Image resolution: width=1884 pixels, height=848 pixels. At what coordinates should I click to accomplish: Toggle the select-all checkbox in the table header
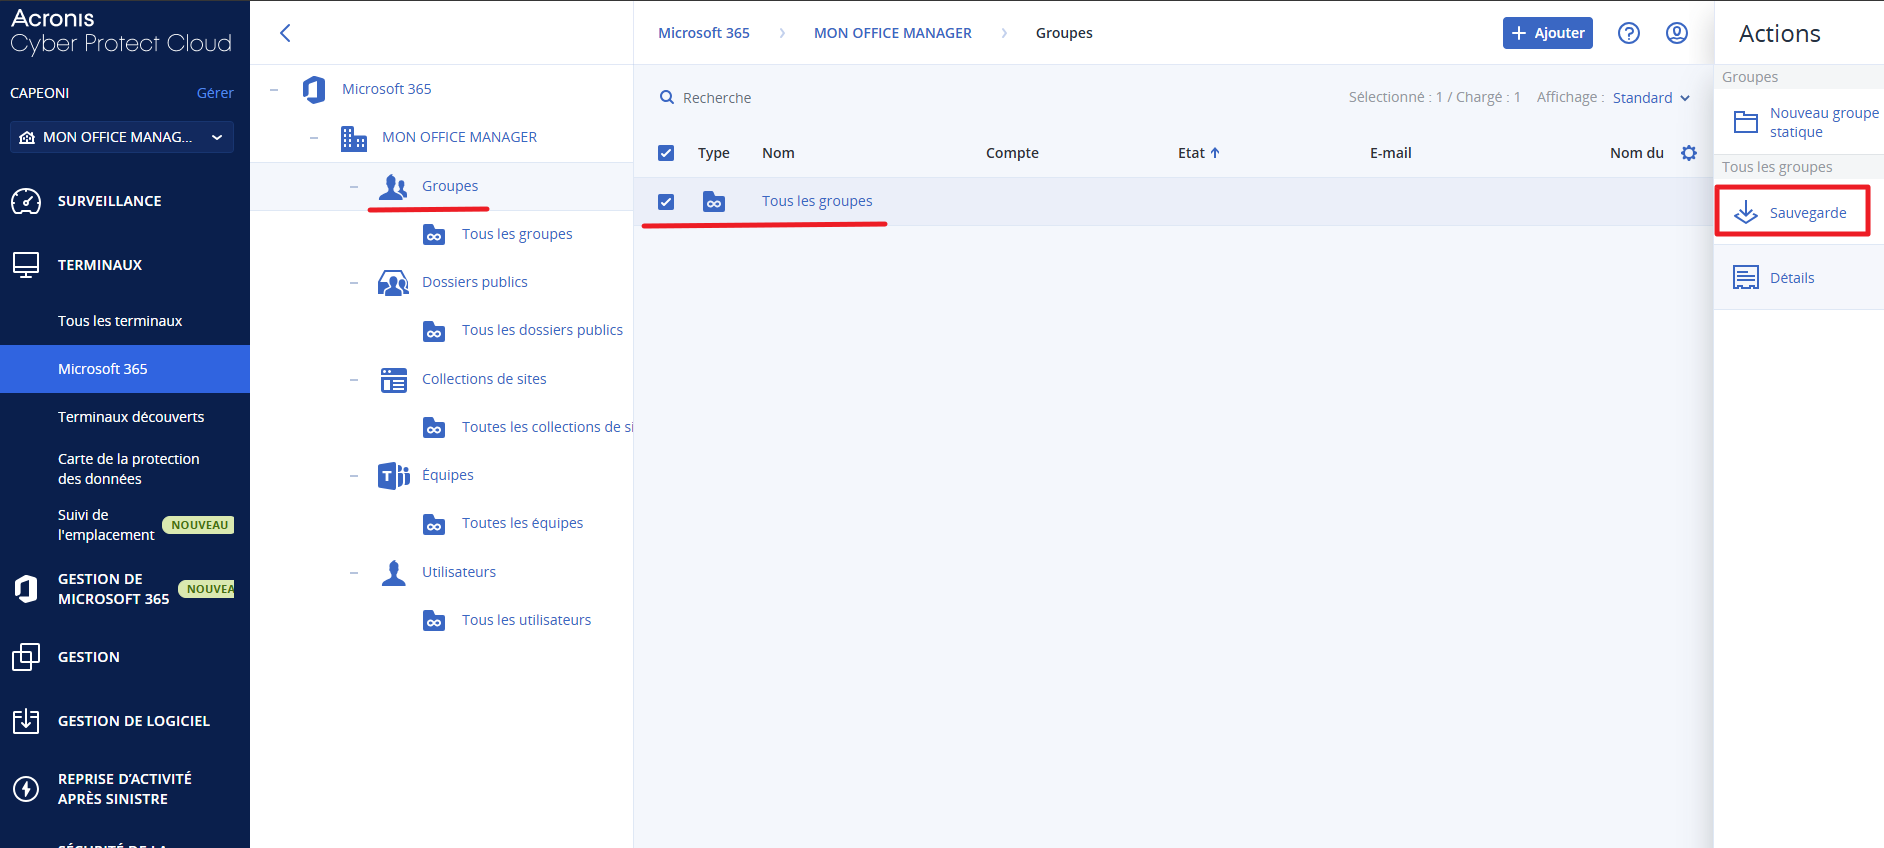666,153
